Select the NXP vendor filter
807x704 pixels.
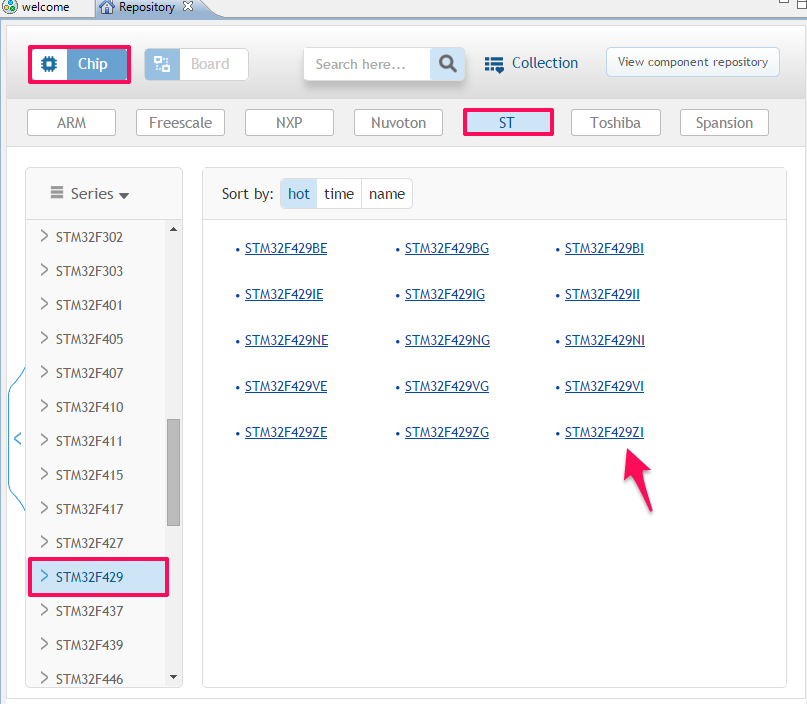pos(289,123)
